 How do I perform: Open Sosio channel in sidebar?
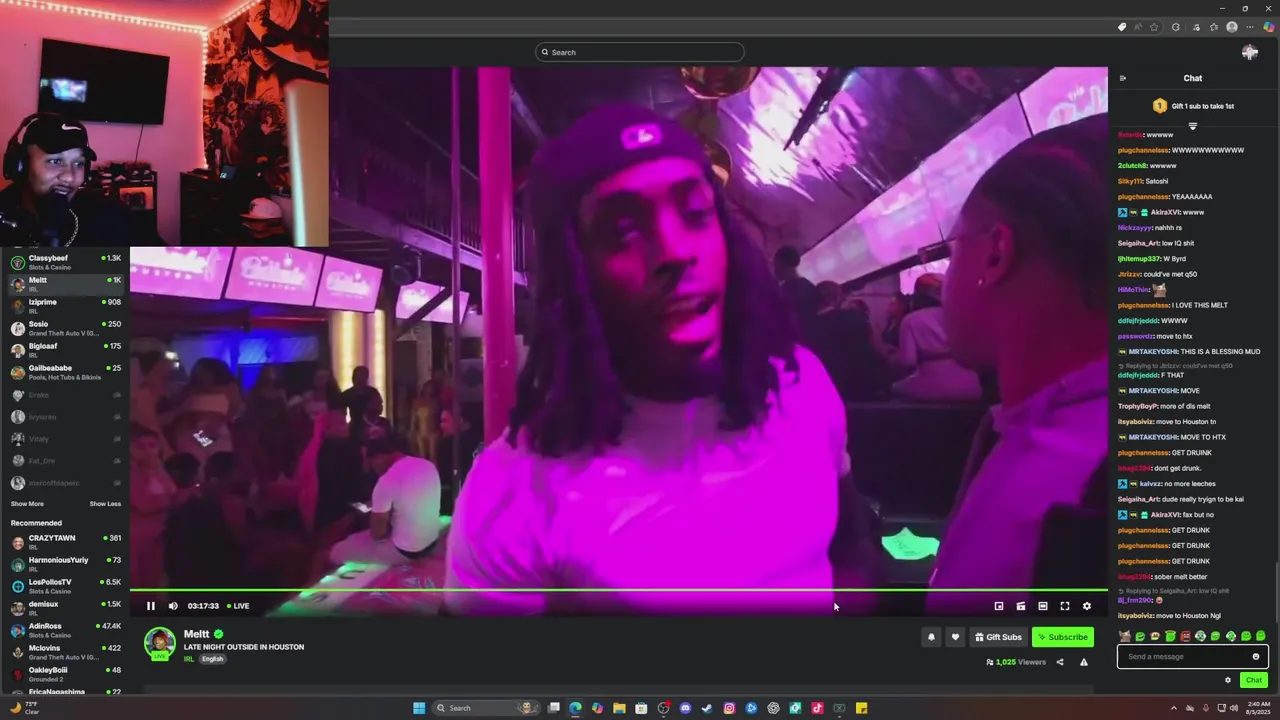point(65,328)
